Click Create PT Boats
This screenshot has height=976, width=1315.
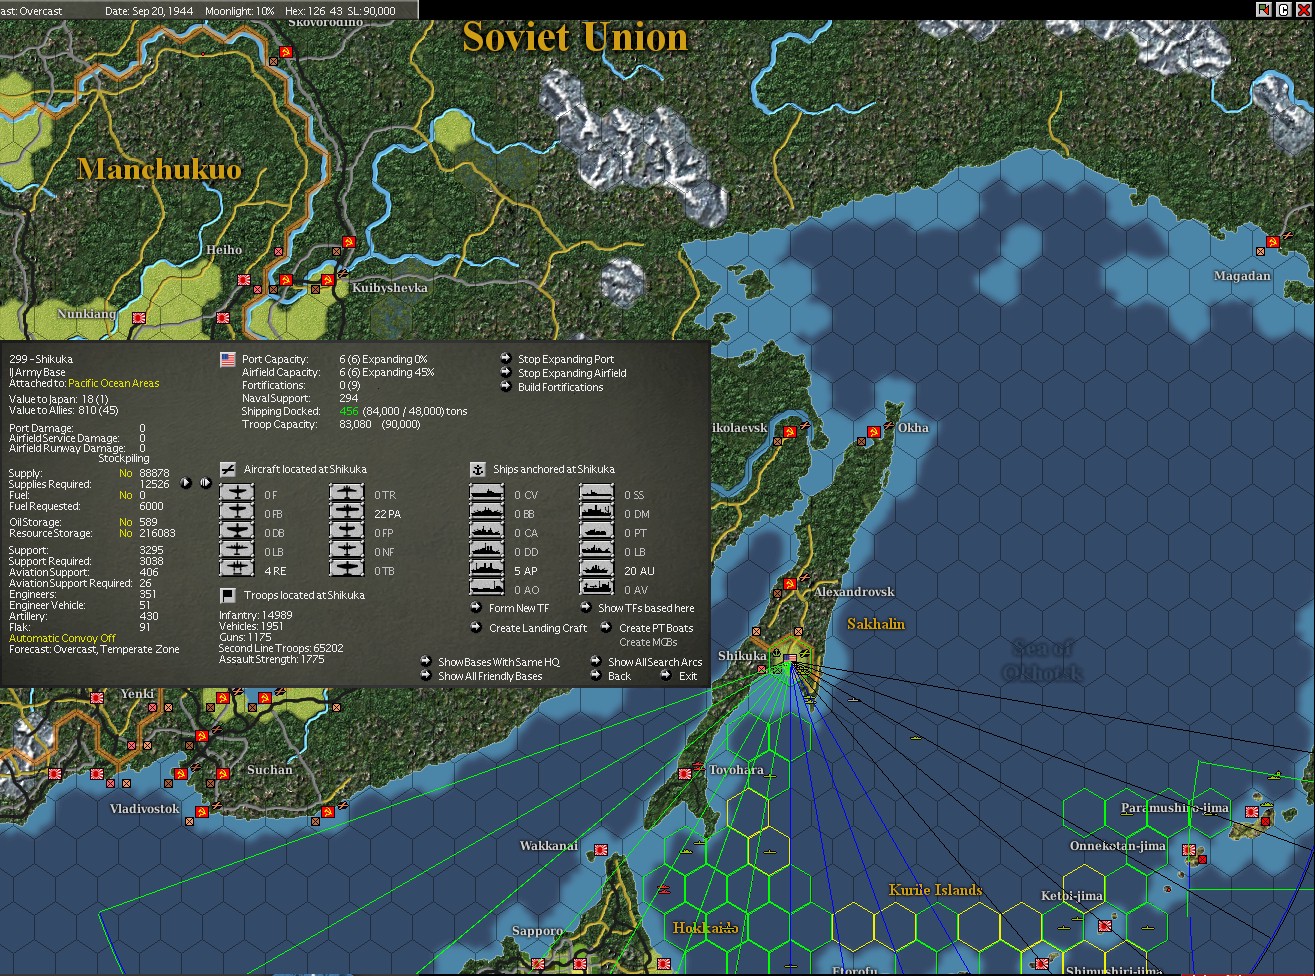[x=656, y=628]
